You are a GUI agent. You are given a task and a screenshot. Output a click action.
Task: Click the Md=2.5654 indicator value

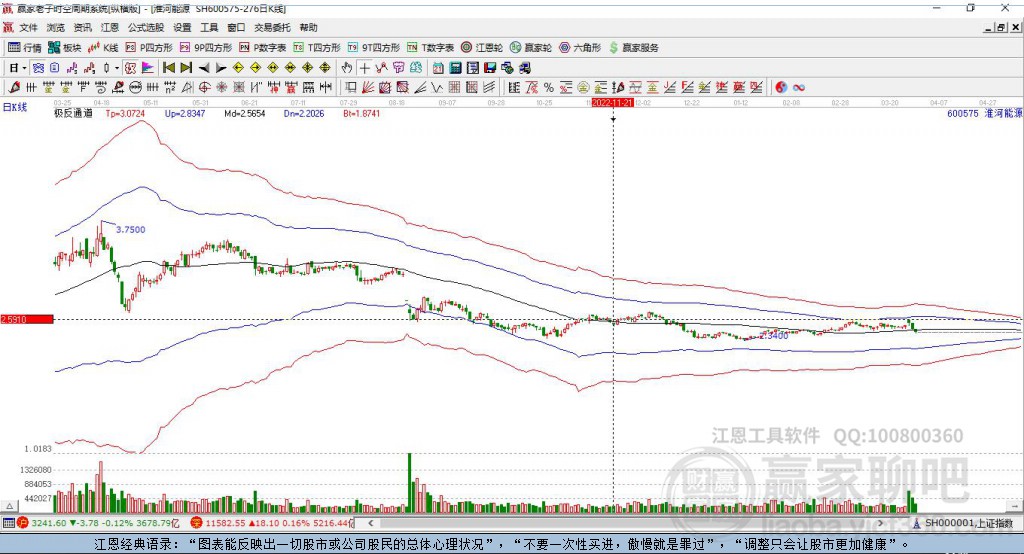pyautogui.click(x=245, y=113)
